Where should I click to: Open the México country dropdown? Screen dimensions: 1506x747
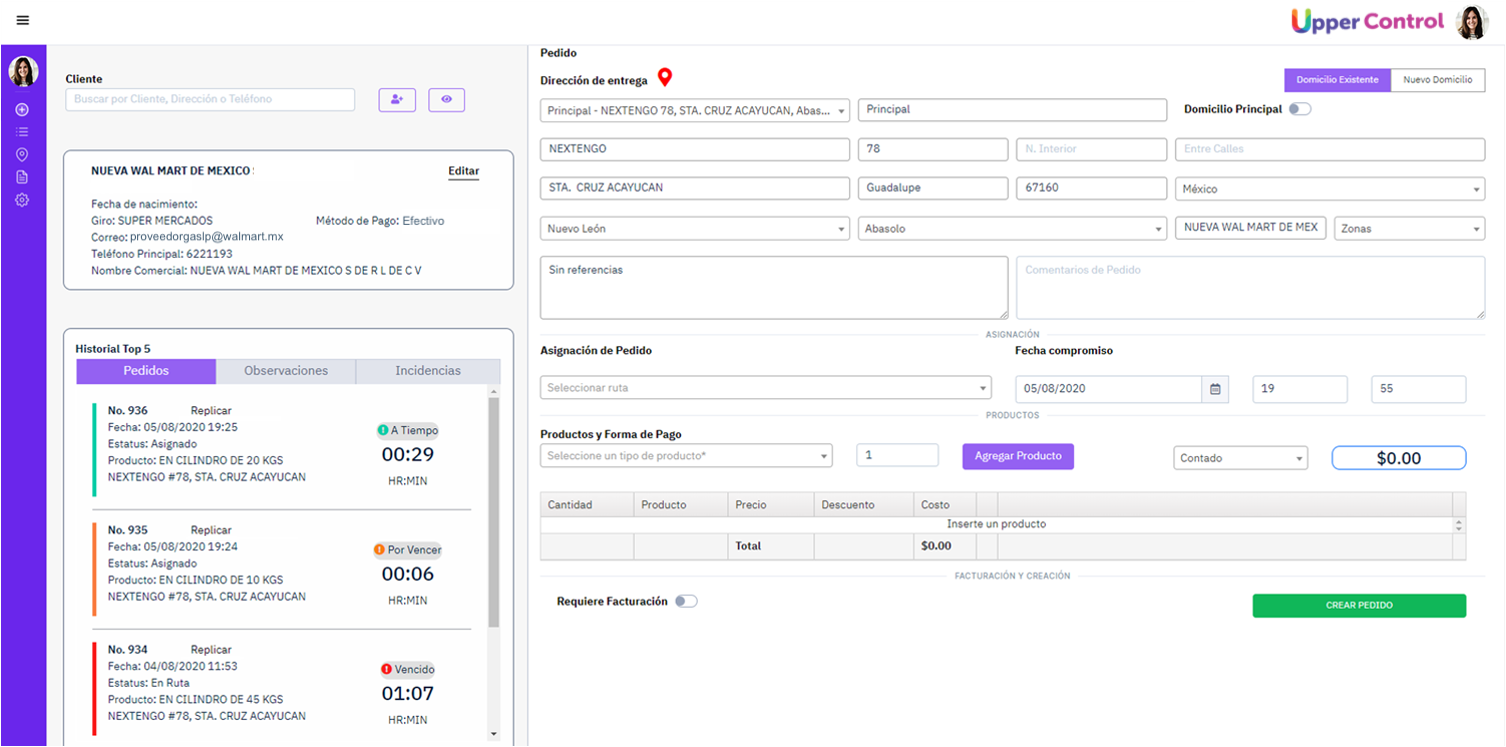point(1330,189)
